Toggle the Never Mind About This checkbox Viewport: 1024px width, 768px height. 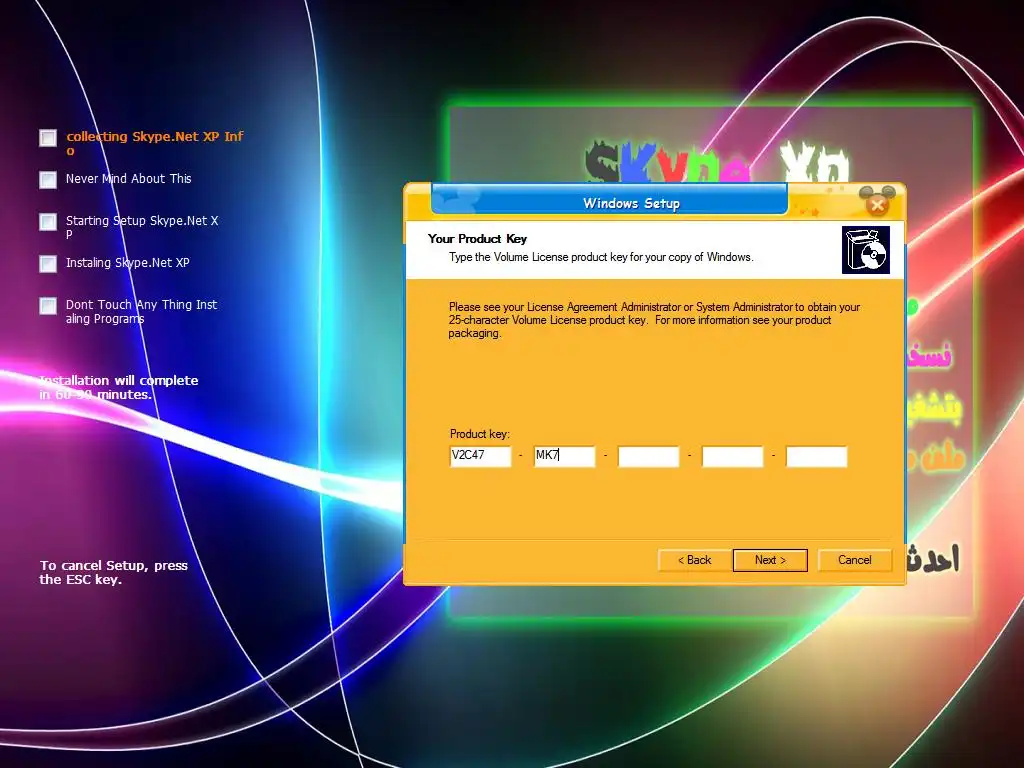pos(48,180)
